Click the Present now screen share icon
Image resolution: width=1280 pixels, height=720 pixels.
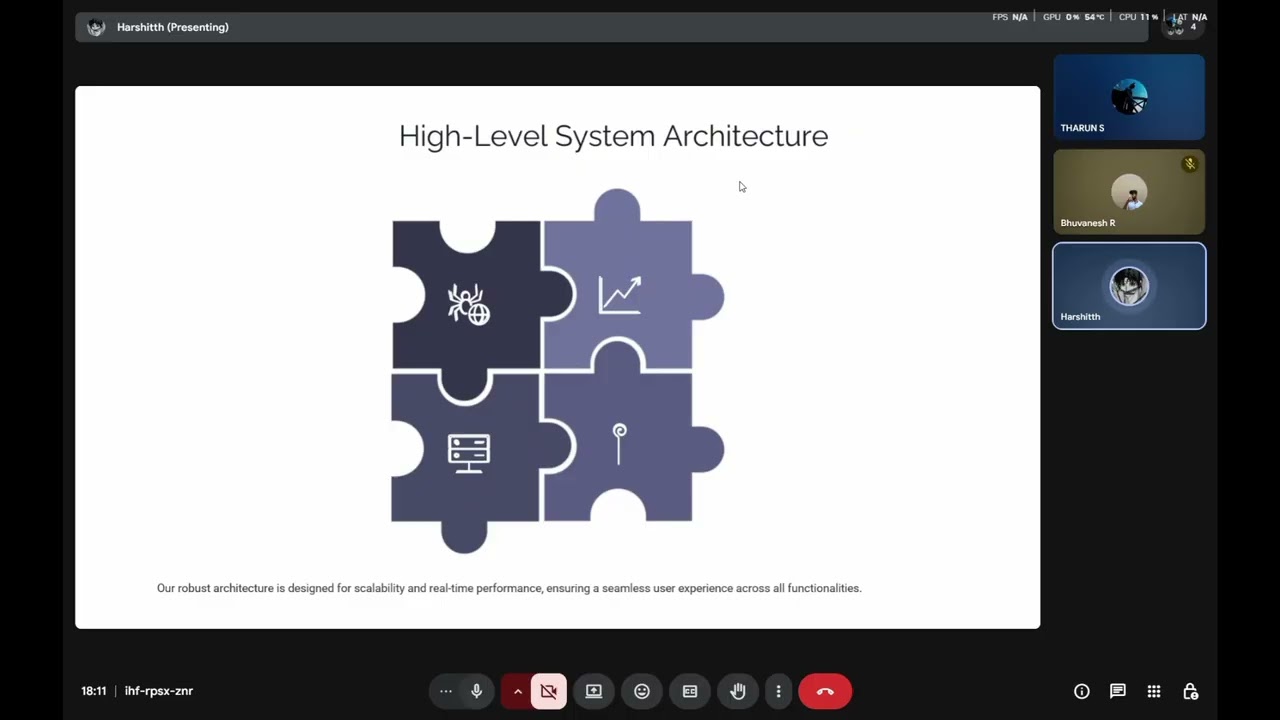coord(594,691)
